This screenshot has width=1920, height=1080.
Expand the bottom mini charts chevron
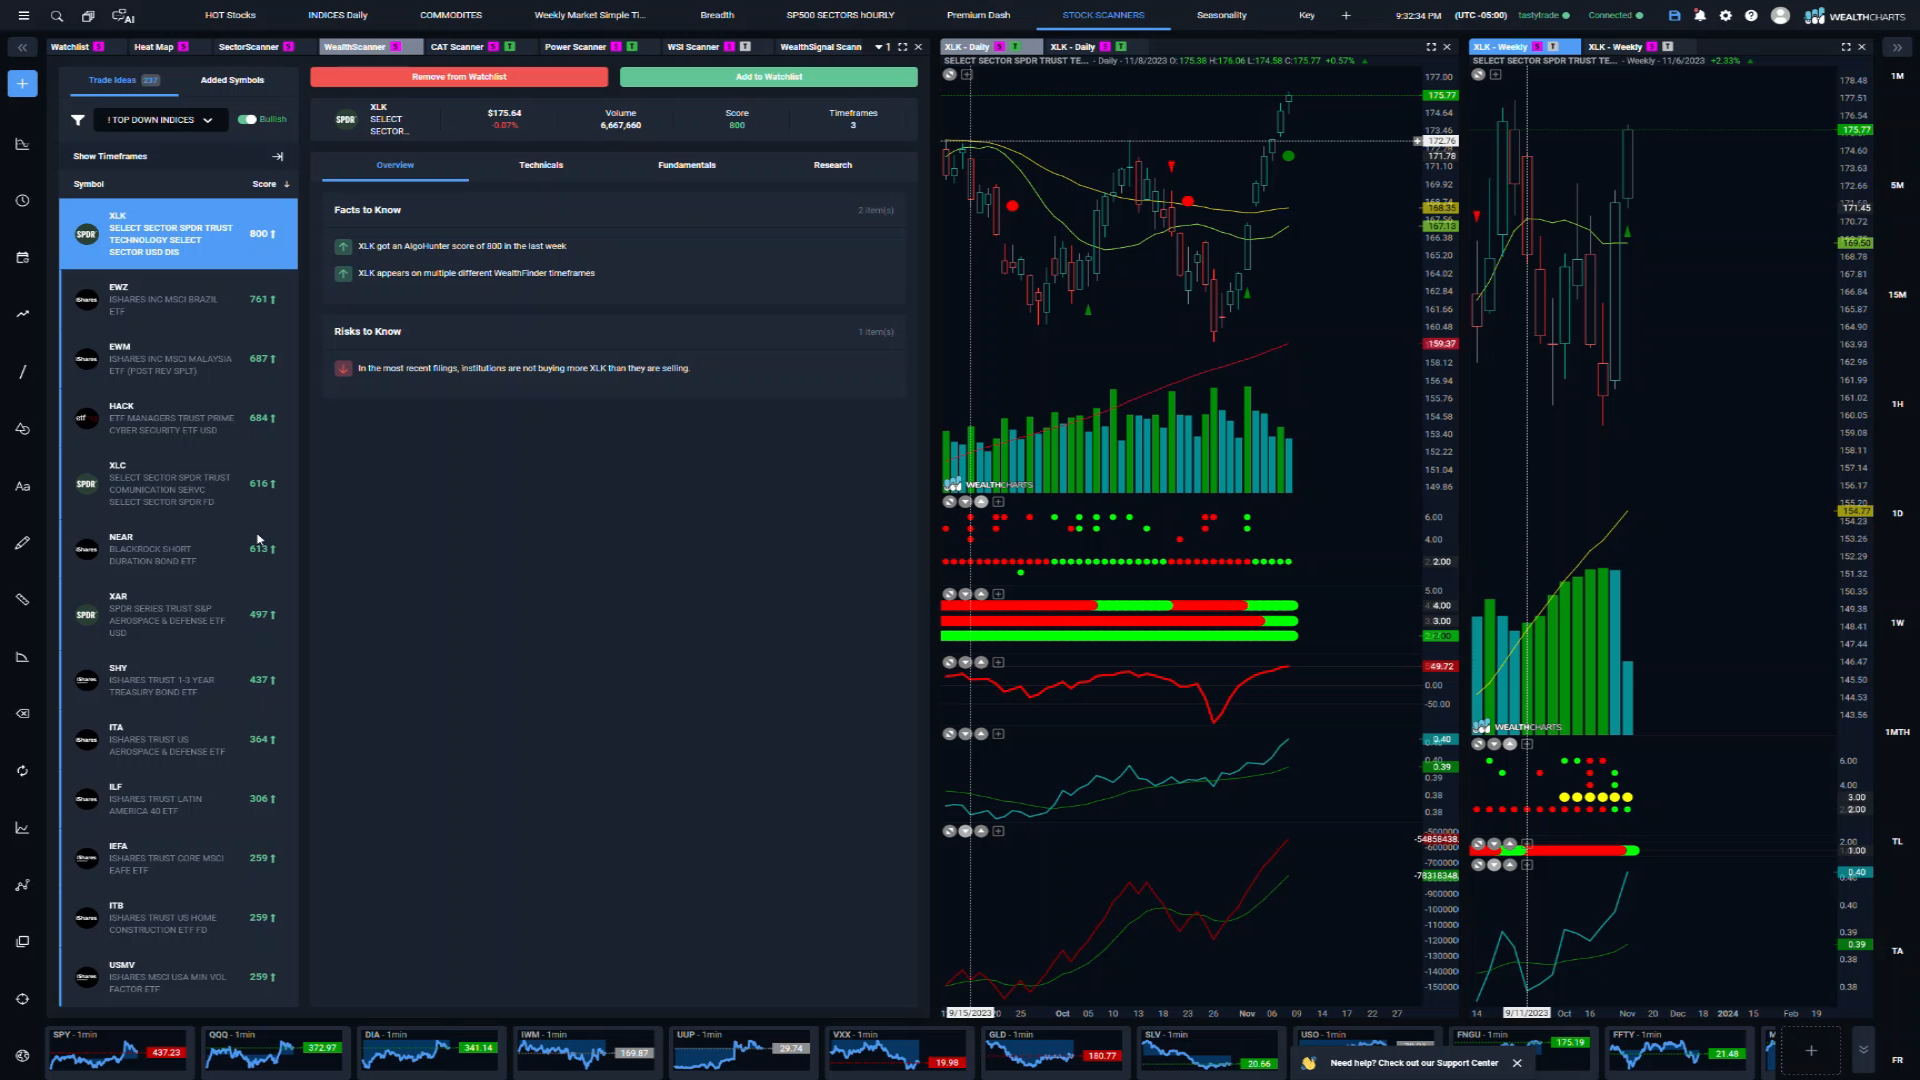[1863, 1050]
